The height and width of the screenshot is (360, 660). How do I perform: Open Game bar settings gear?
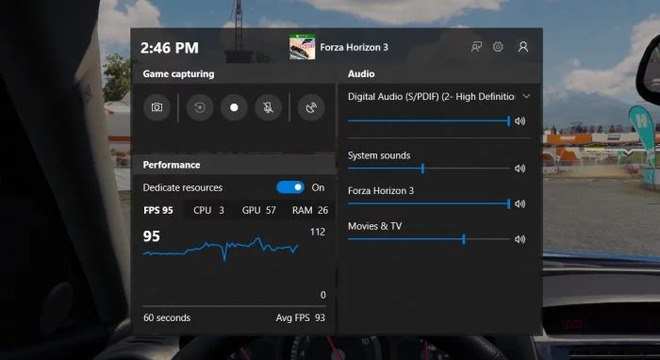pos(498,47)
